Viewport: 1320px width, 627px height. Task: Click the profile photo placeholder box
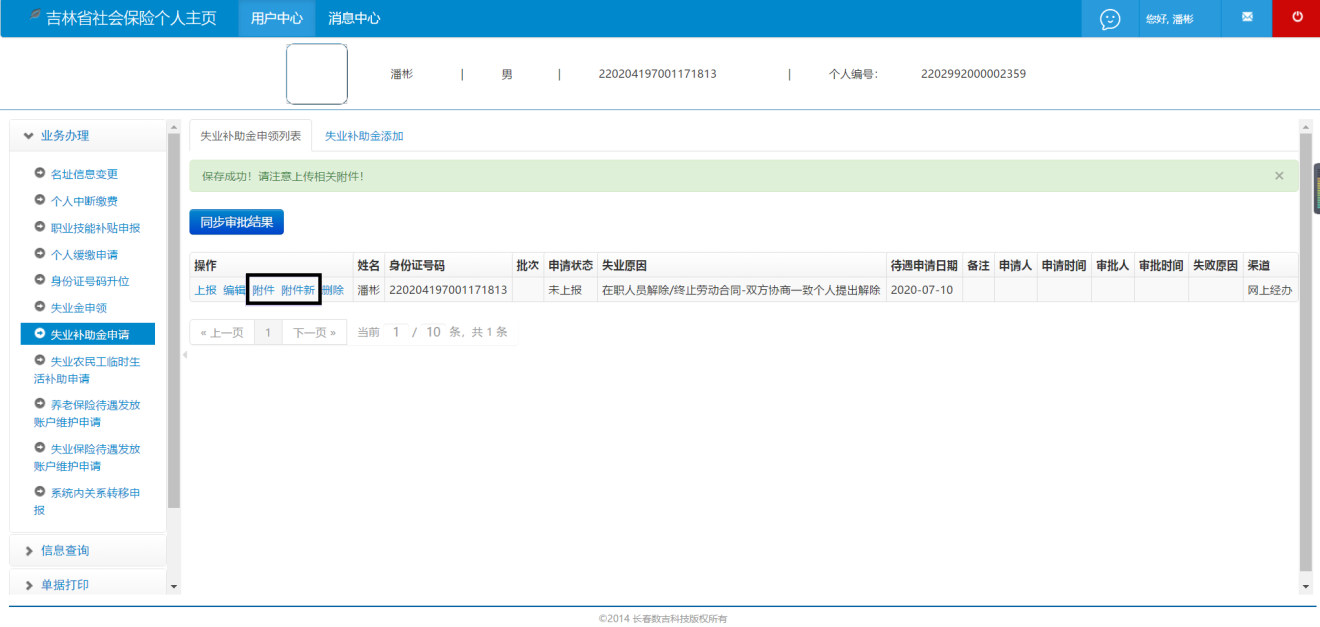pyautogui.click(x=317, y=74)
